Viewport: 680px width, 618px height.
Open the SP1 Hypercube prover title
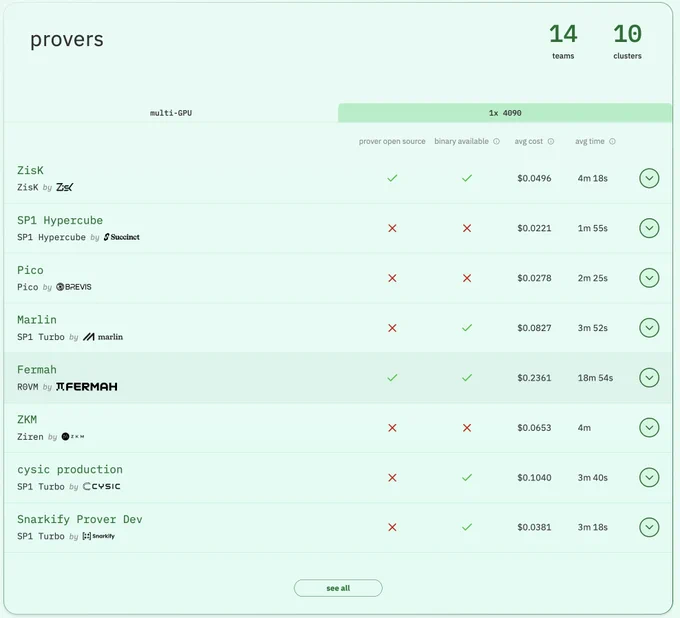pos(60,220)
